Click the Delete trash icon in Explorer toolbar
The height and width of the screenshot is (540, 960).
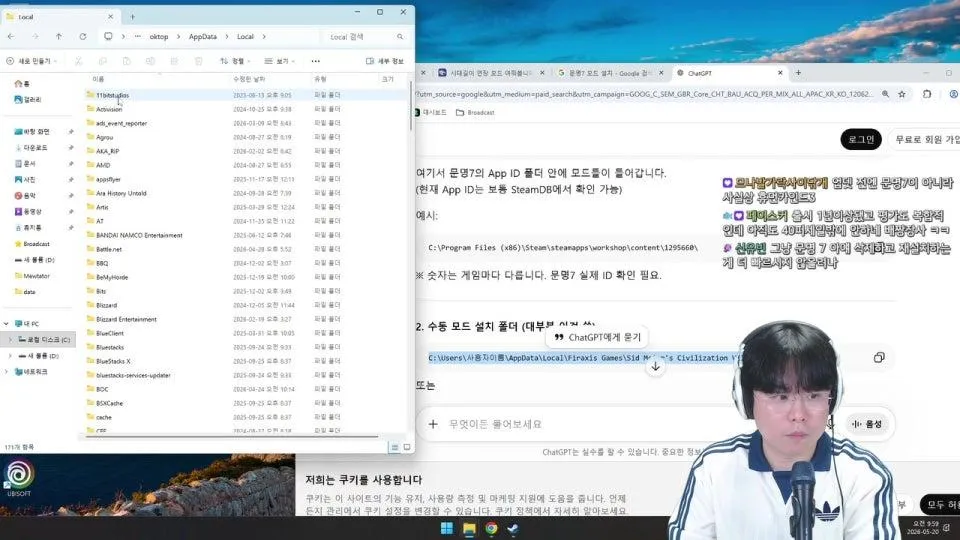198,61
